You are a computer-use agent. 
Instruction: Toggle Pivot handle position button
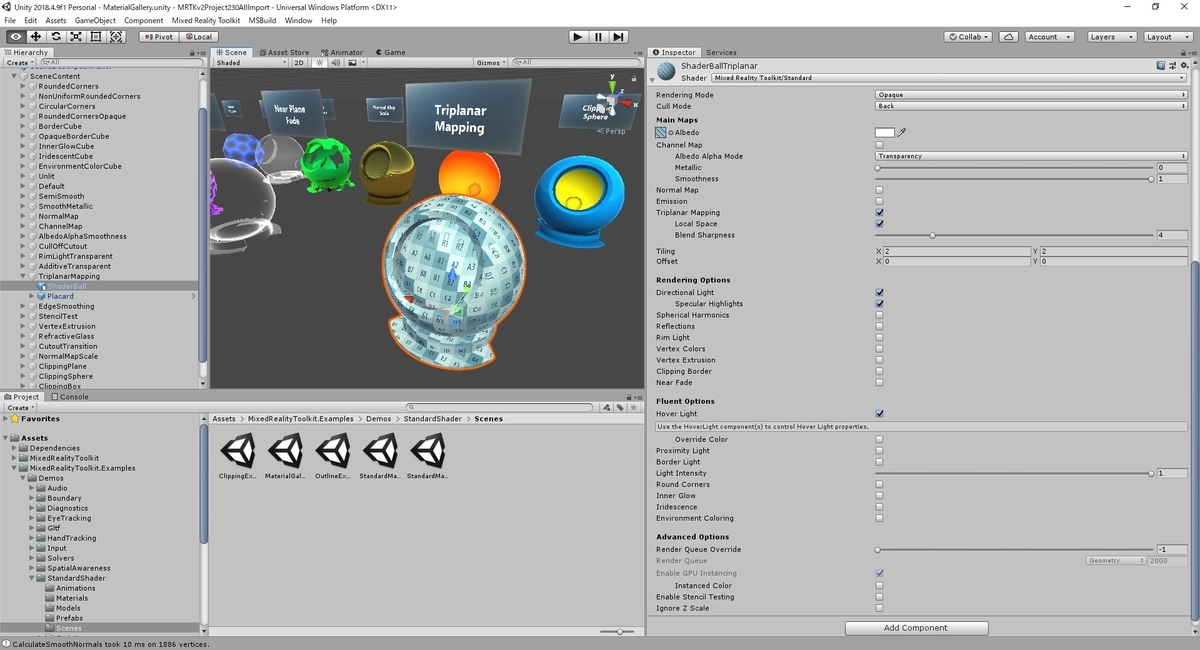(158, 37)
